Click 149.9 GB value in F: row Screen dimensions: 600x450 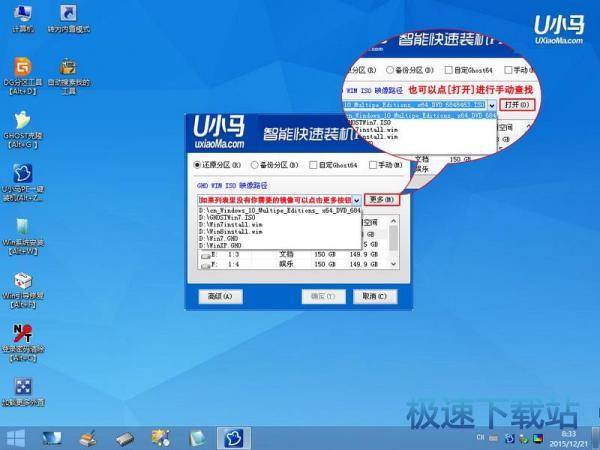pos(364,264)
